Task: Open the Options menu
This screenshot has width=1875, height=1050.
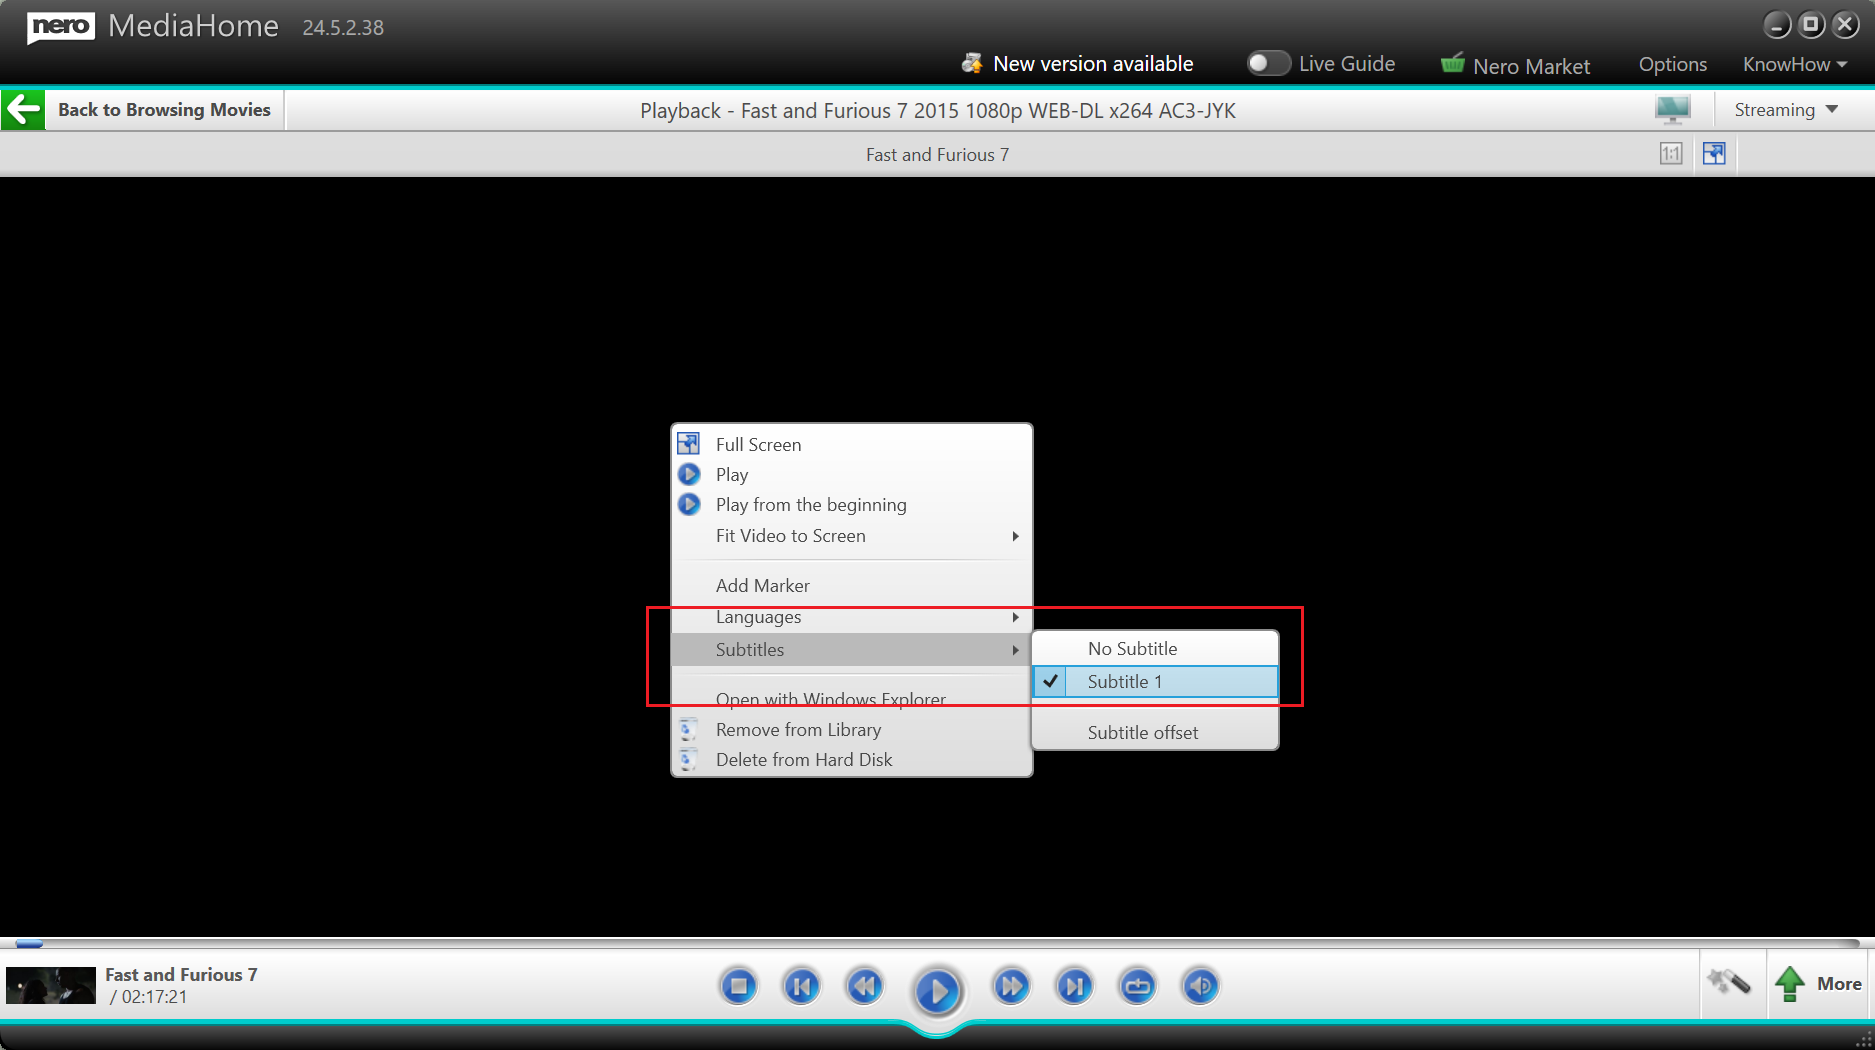Action: 1672,64
